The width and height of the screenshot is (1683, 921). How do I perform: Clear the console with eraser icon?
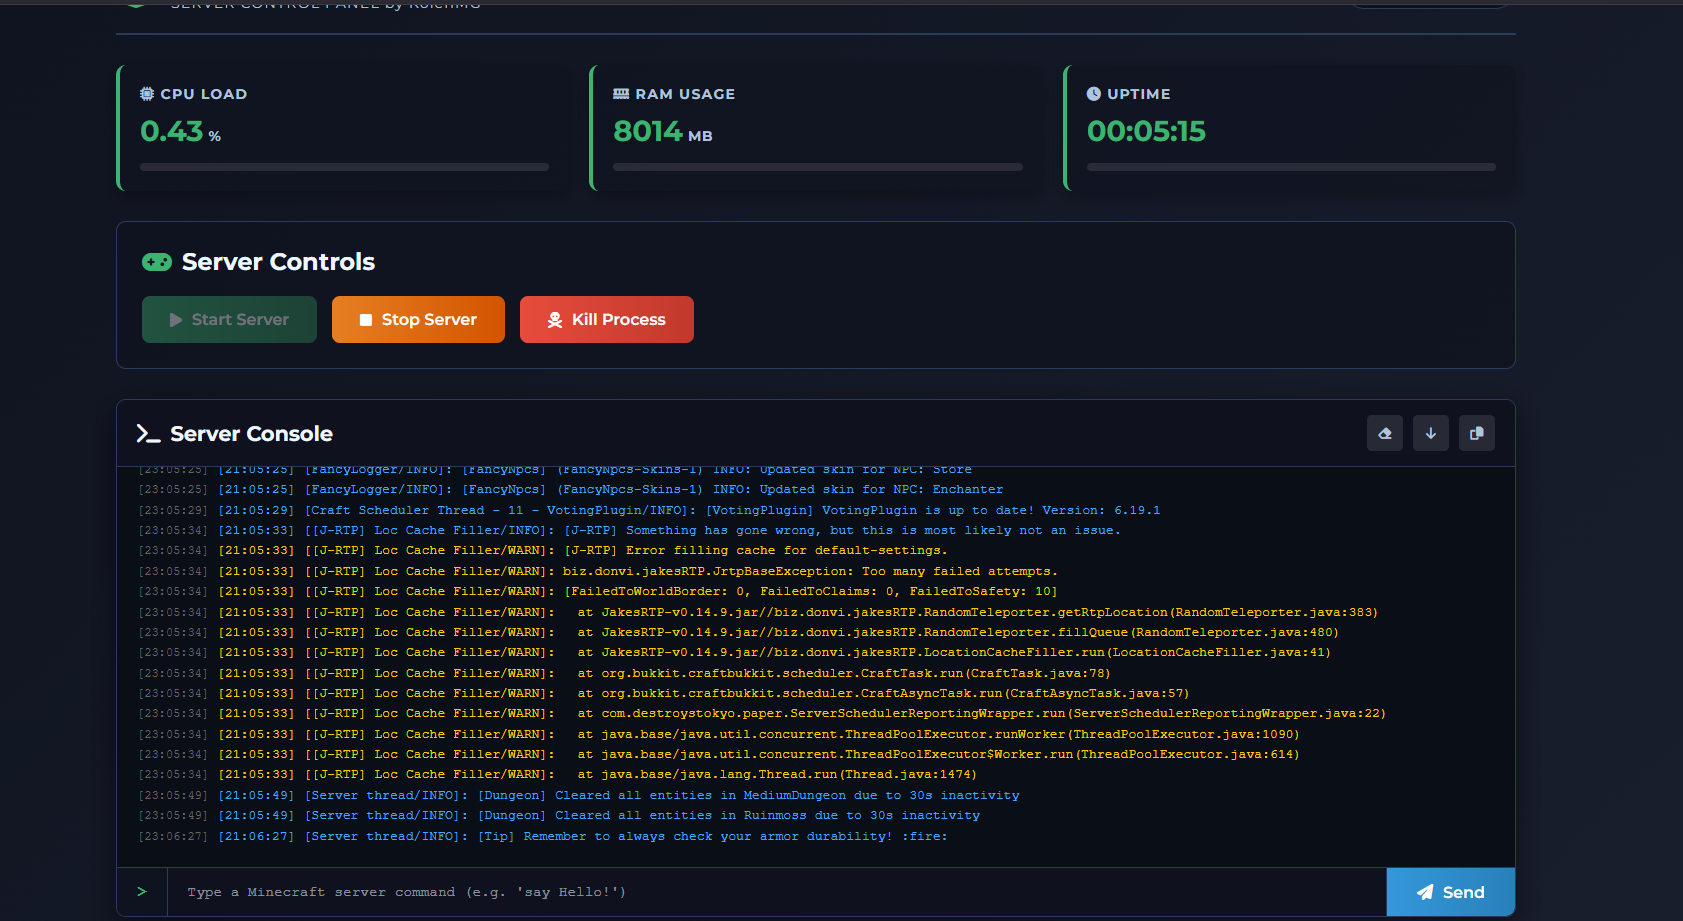[x=1385, y=433]
